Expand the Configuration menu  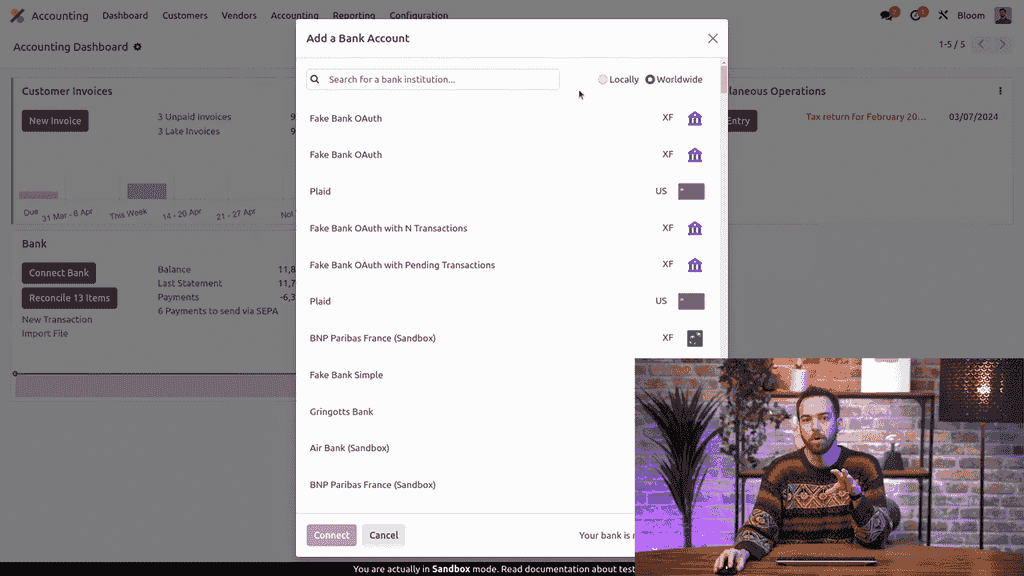pyautogui.click(x=418, y=16)
